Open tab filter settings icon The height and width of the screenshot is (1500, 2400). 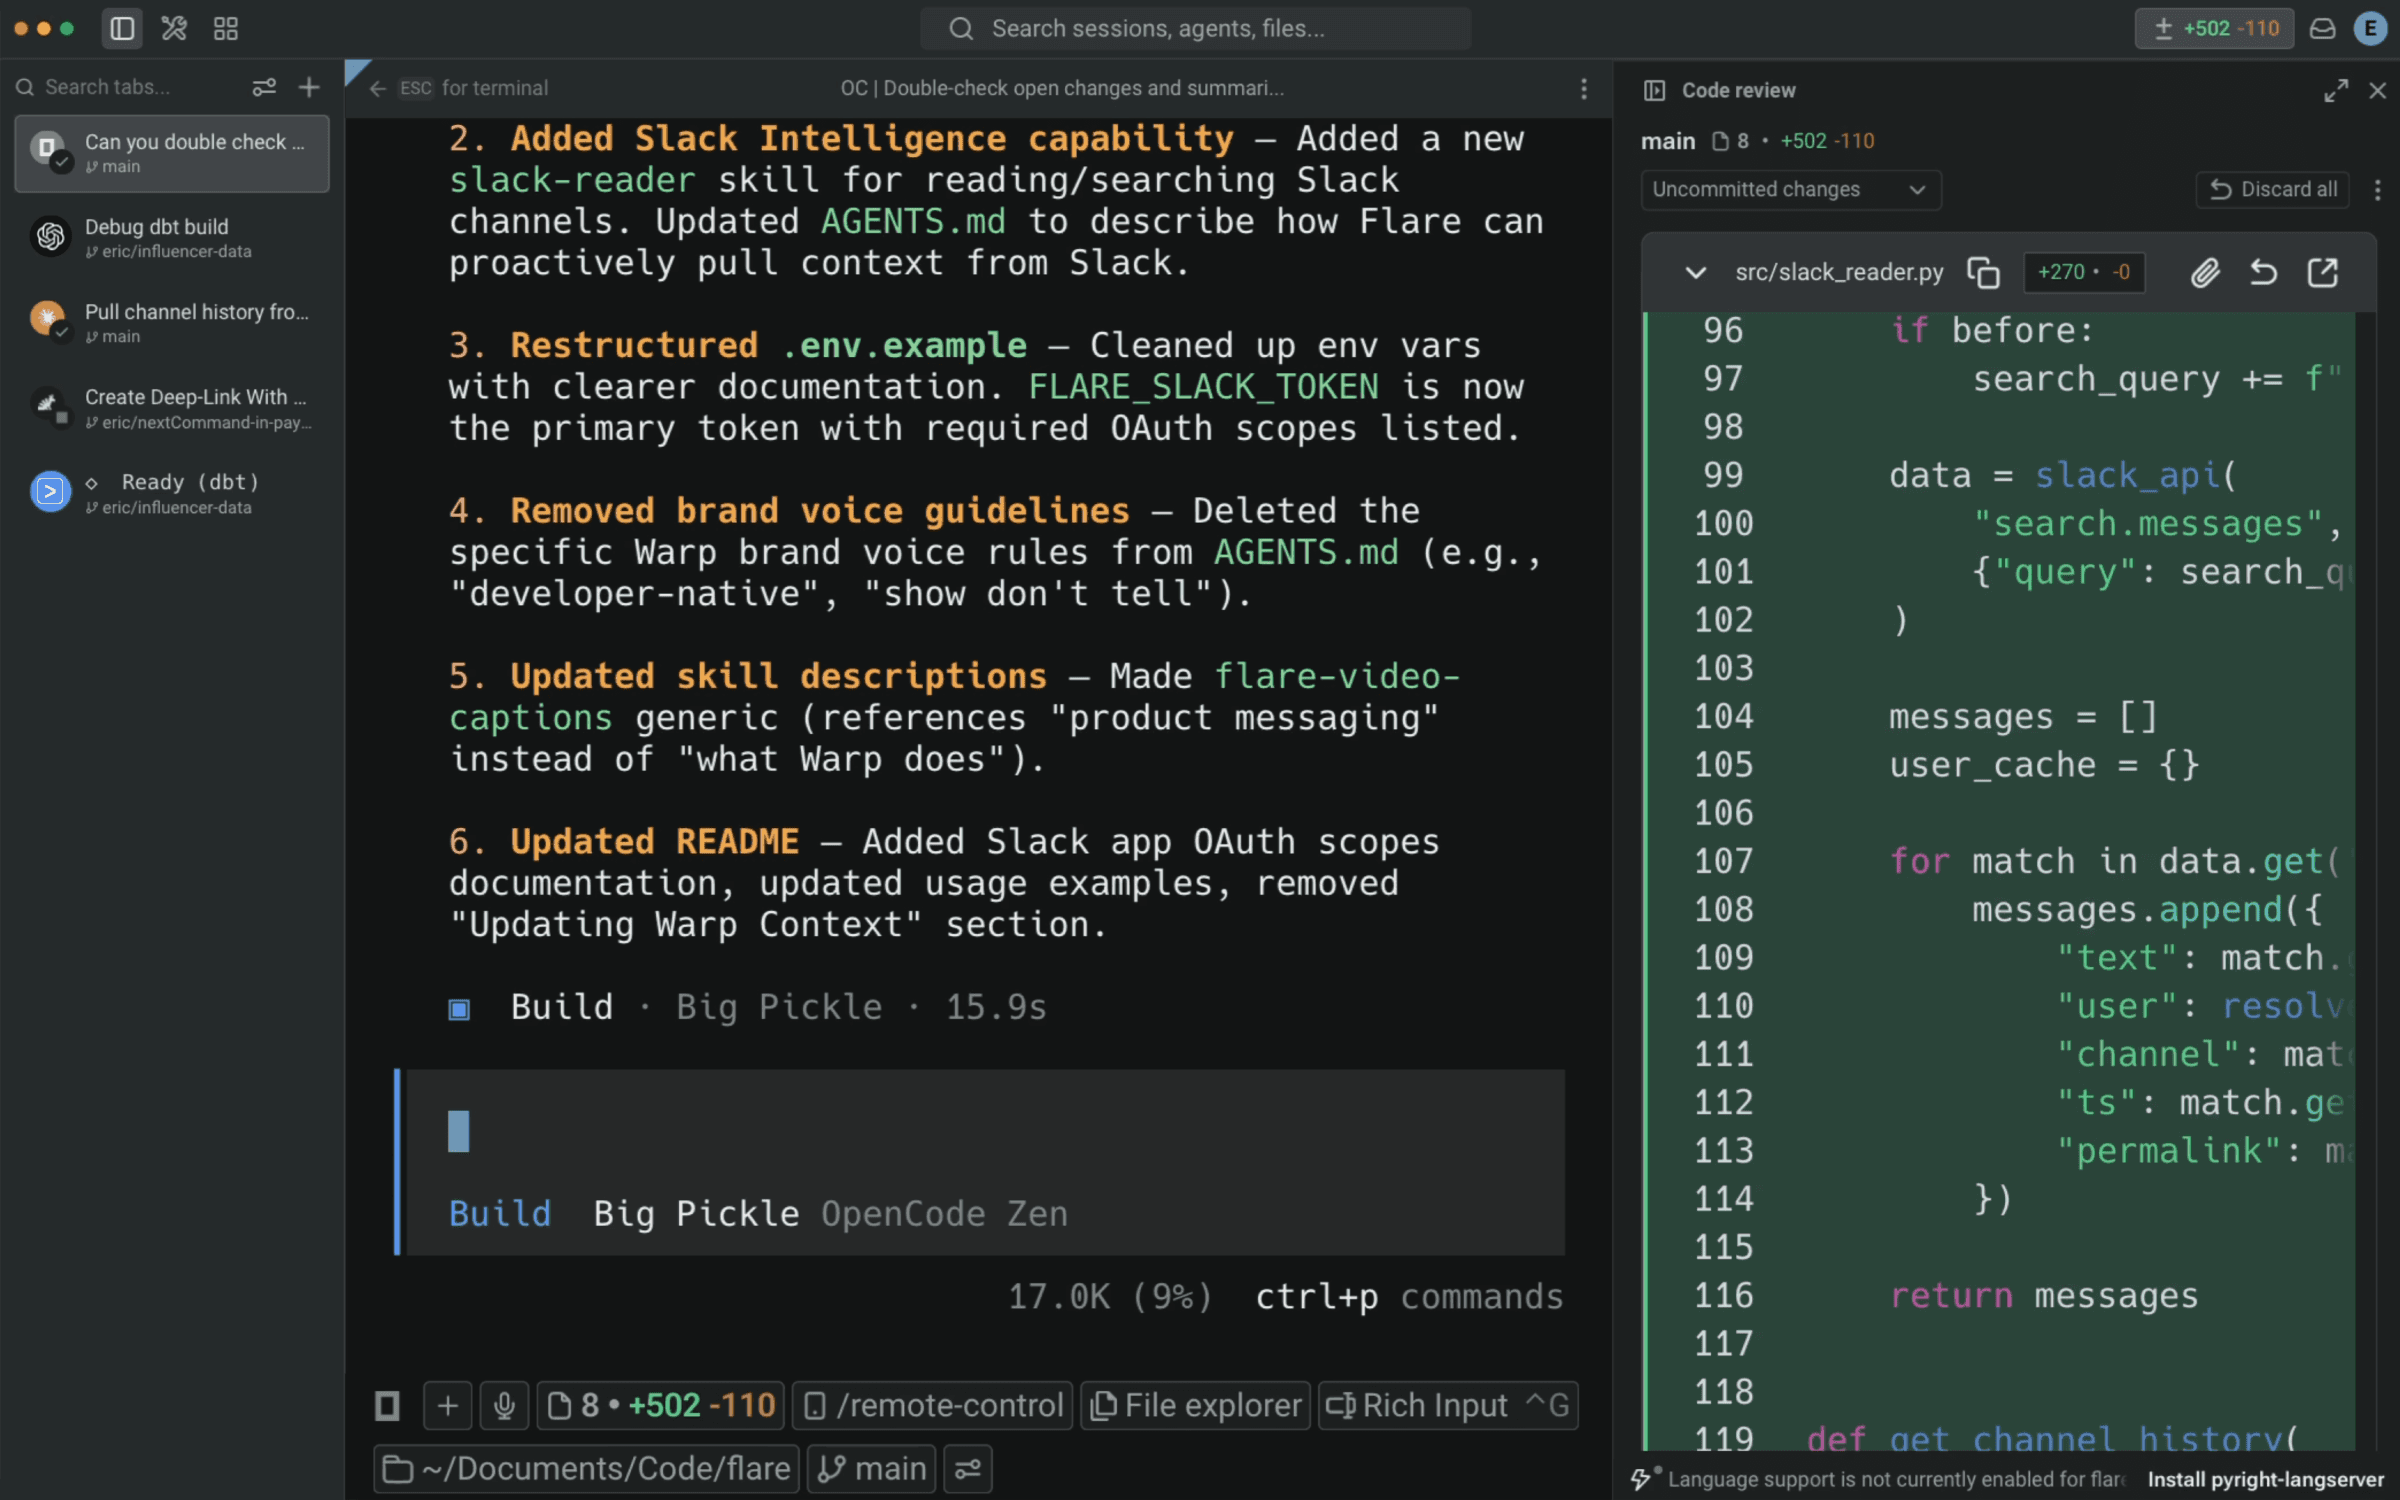click(264, 88)
